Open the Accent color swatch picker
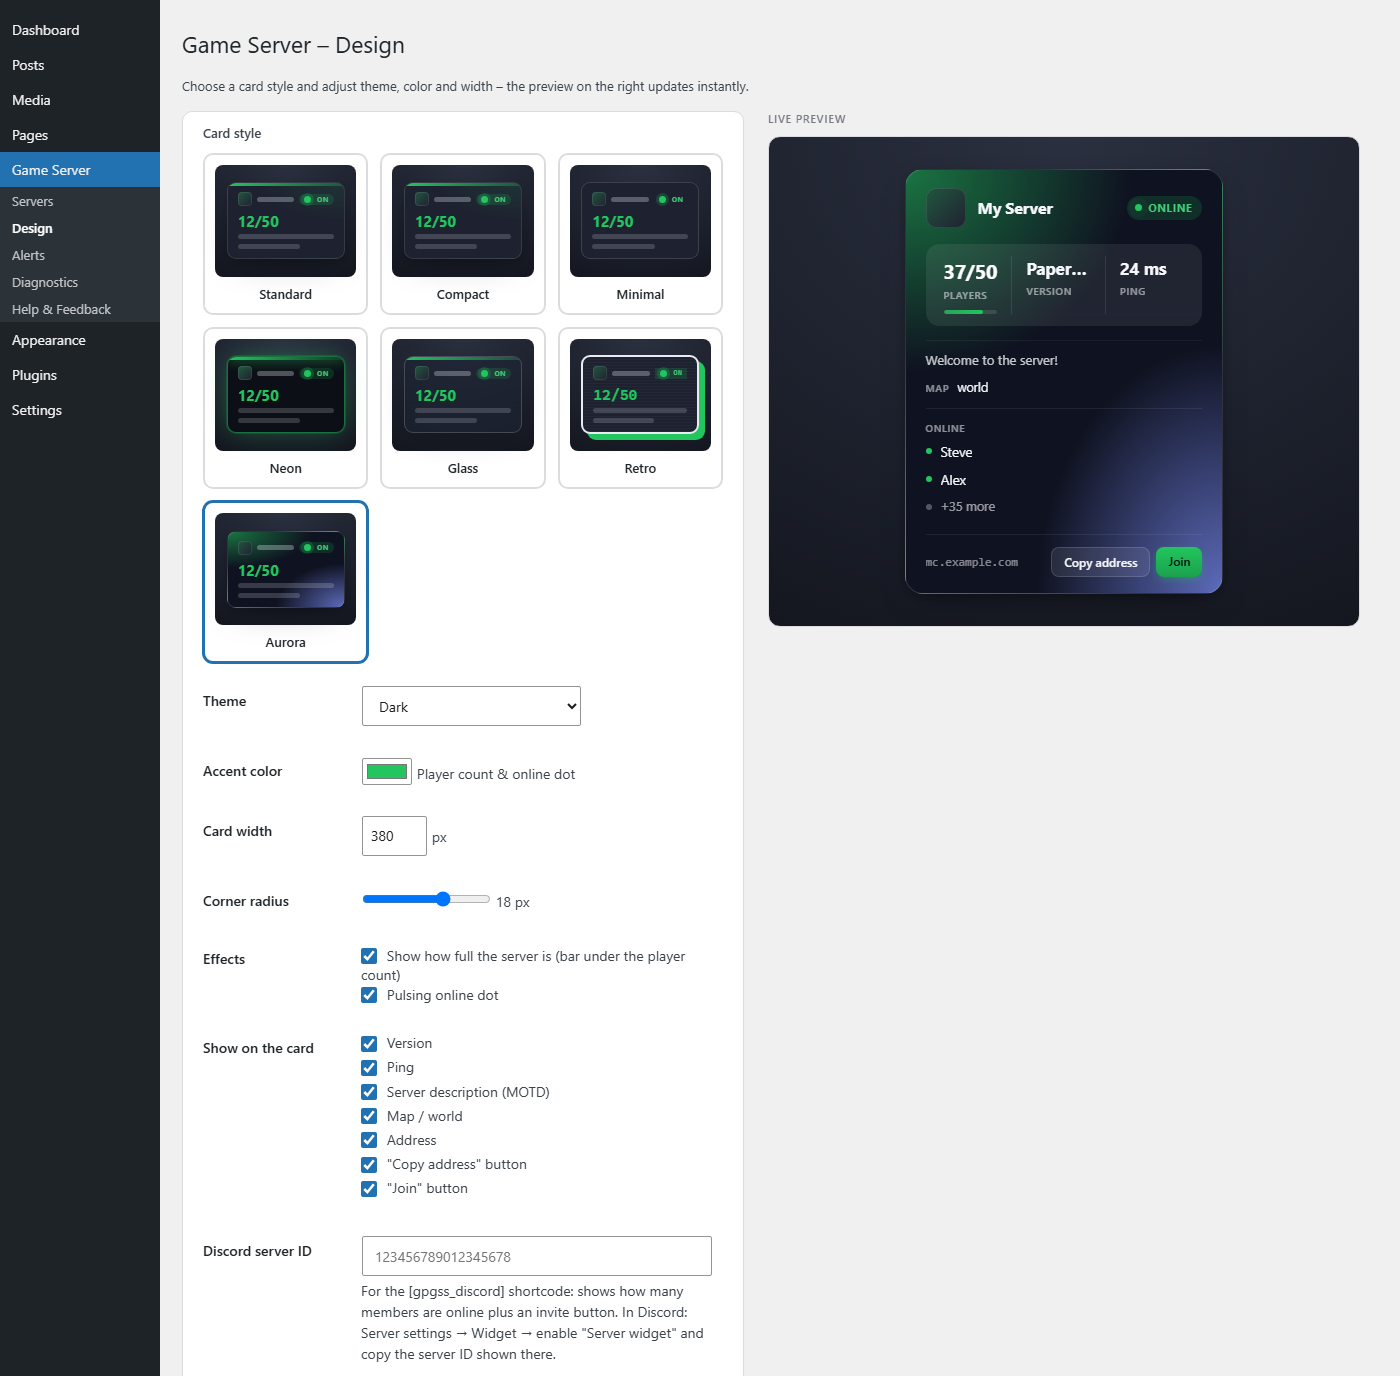The image size is (1400, 1376). [387, 771]
